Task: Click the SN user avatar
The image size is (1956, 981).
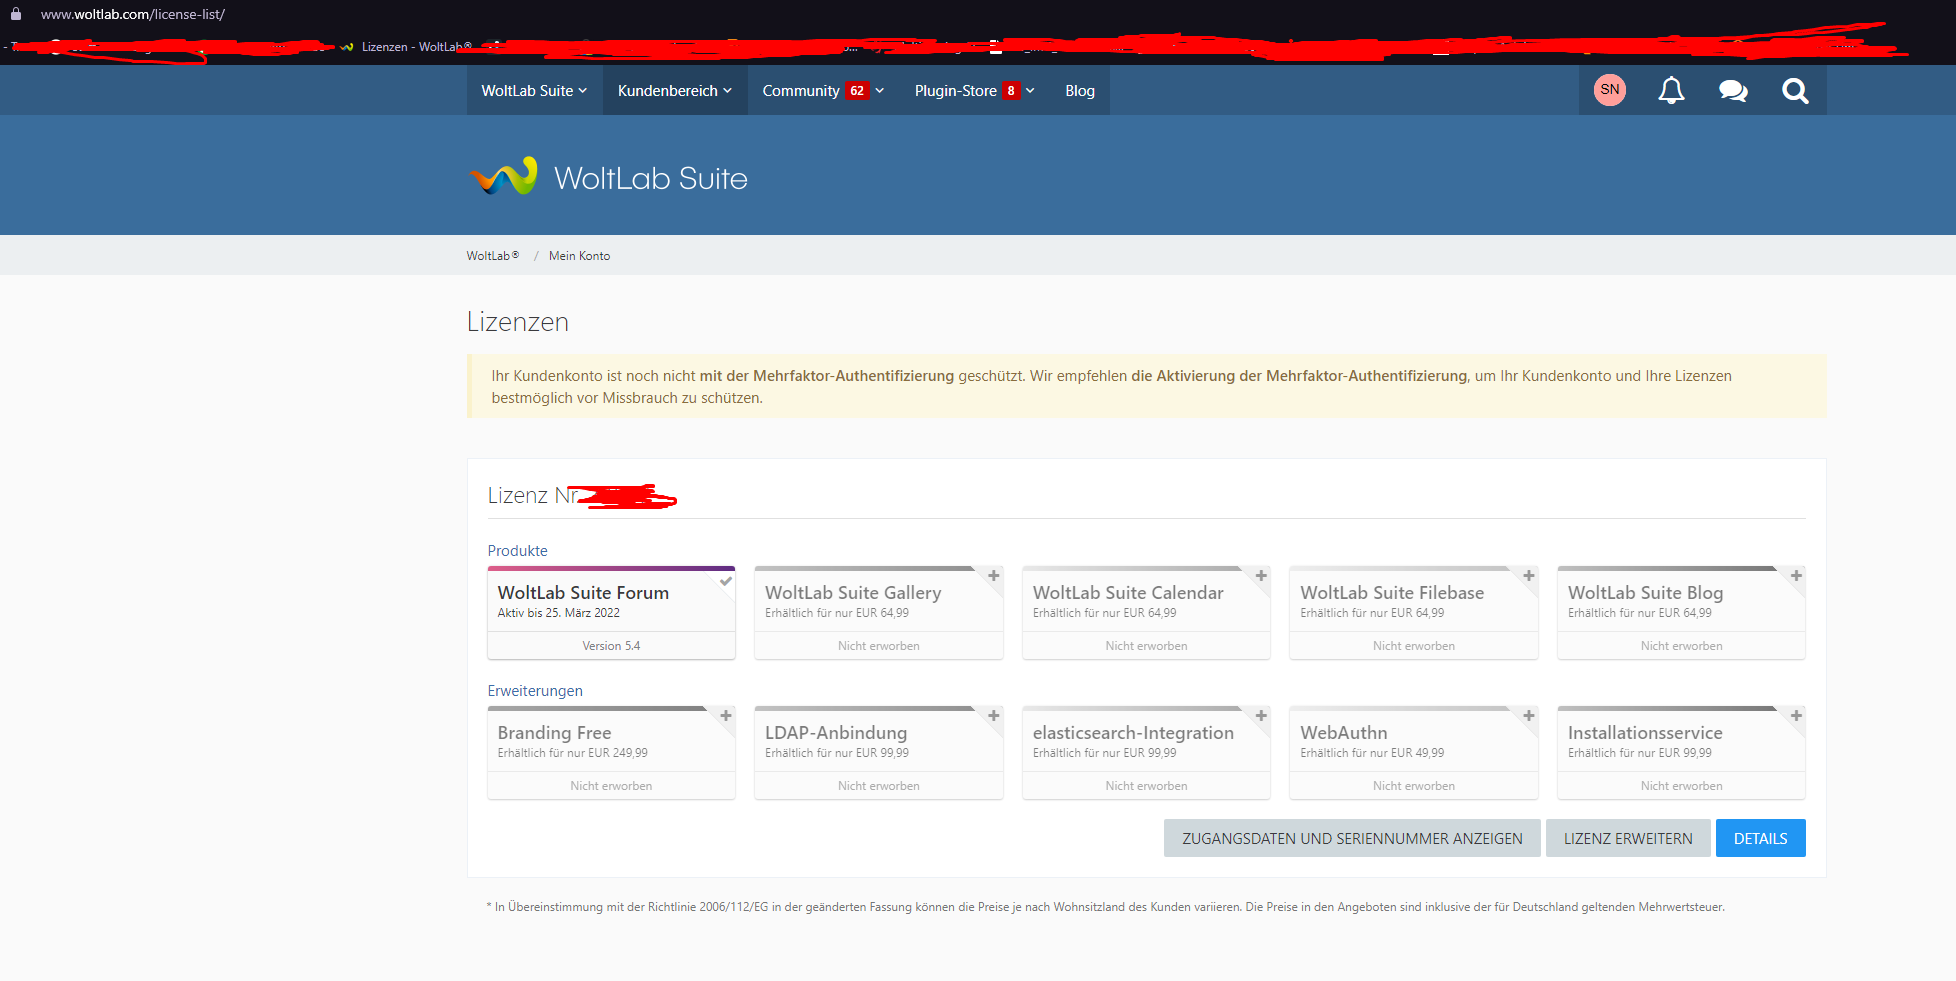Action: [x=1609, y=90]
